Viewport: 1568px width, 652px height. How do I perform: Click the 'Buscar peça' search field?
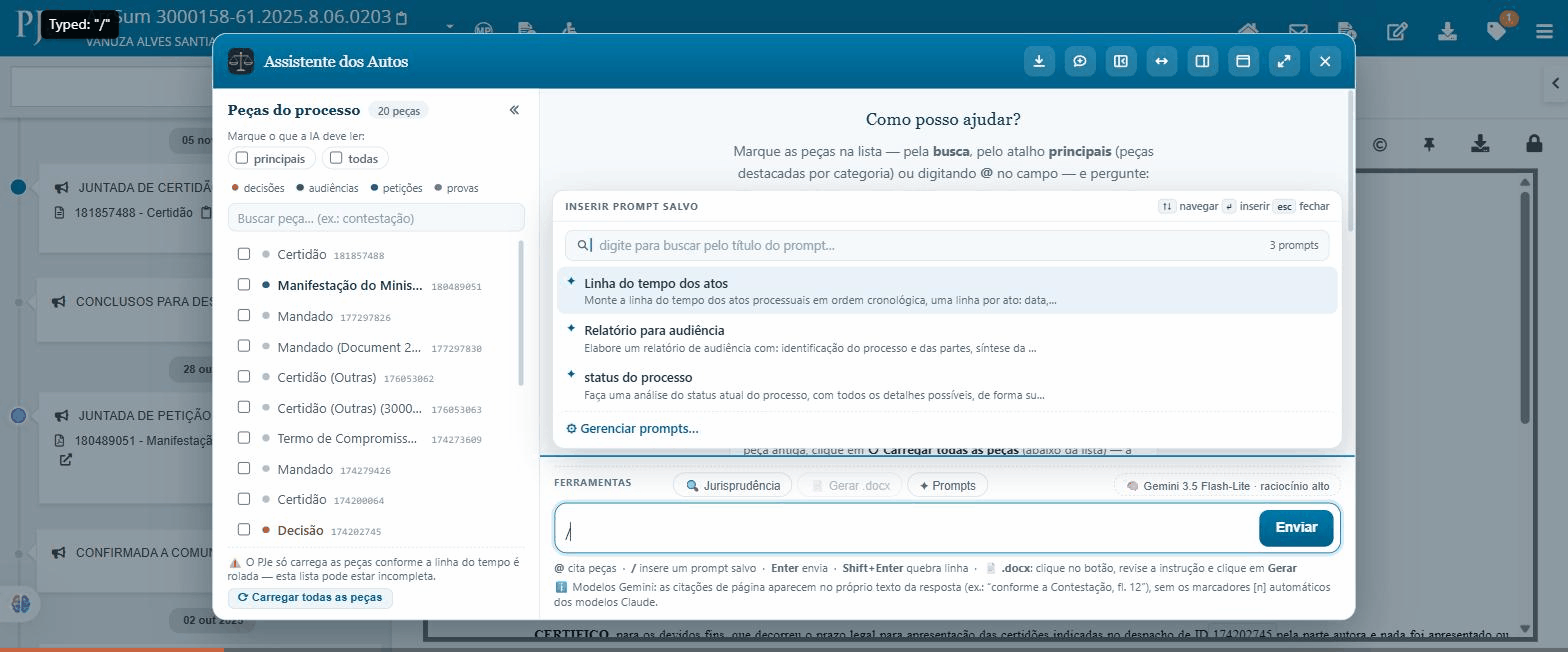[376, 218]
